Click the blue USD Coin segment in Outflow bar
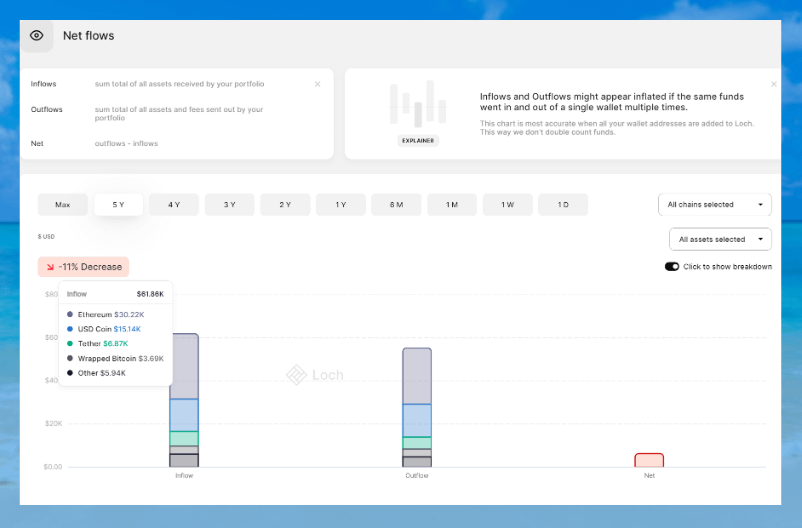802x528 pixels. pos(417,420)
